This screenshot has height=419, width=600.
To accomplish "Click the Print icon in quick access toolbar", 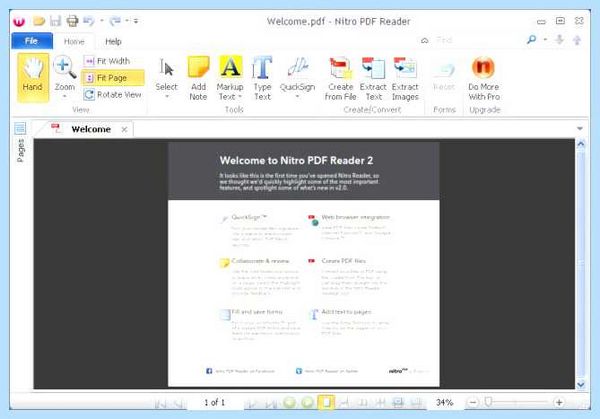I will coord(72,21).
